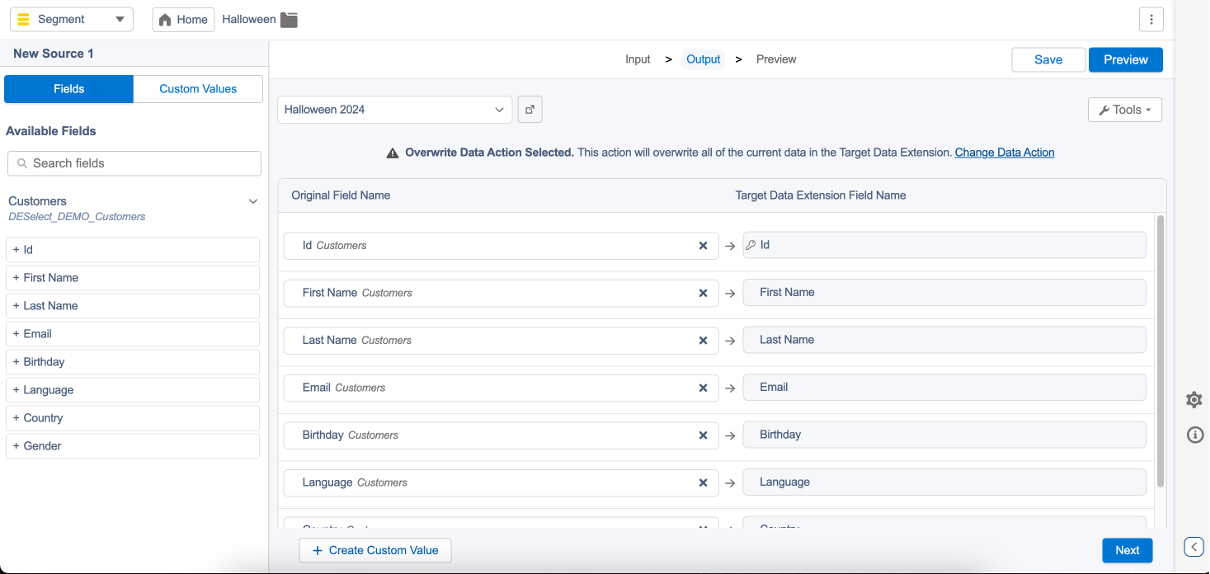Open the external link icon beside Halloween 2024
Viewport: 1210px width, 574px height.
pyautogui.click(x=530, y=110)
